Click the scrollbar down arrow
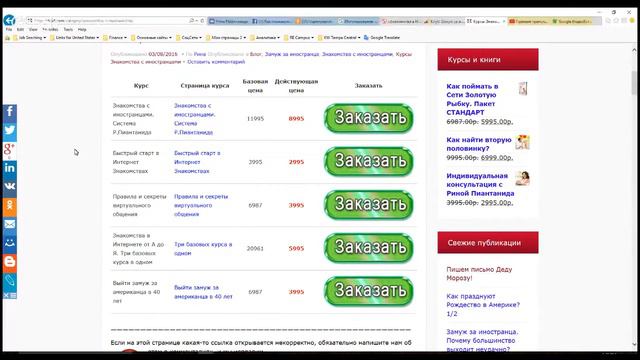 634,344
